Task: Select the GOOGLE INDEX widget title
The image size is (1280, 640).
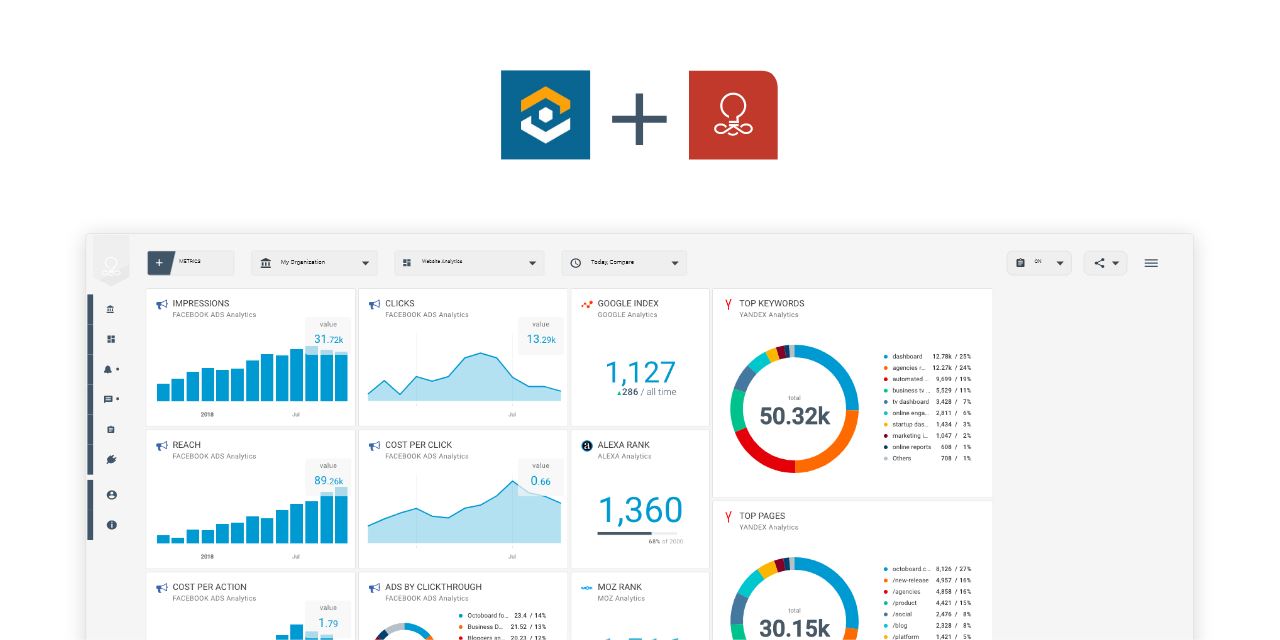Action: tap(628, 303)
